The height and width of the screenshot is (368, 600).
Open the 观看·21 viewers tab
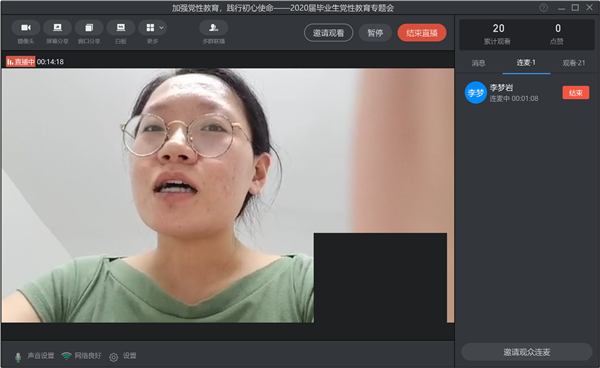574,63
